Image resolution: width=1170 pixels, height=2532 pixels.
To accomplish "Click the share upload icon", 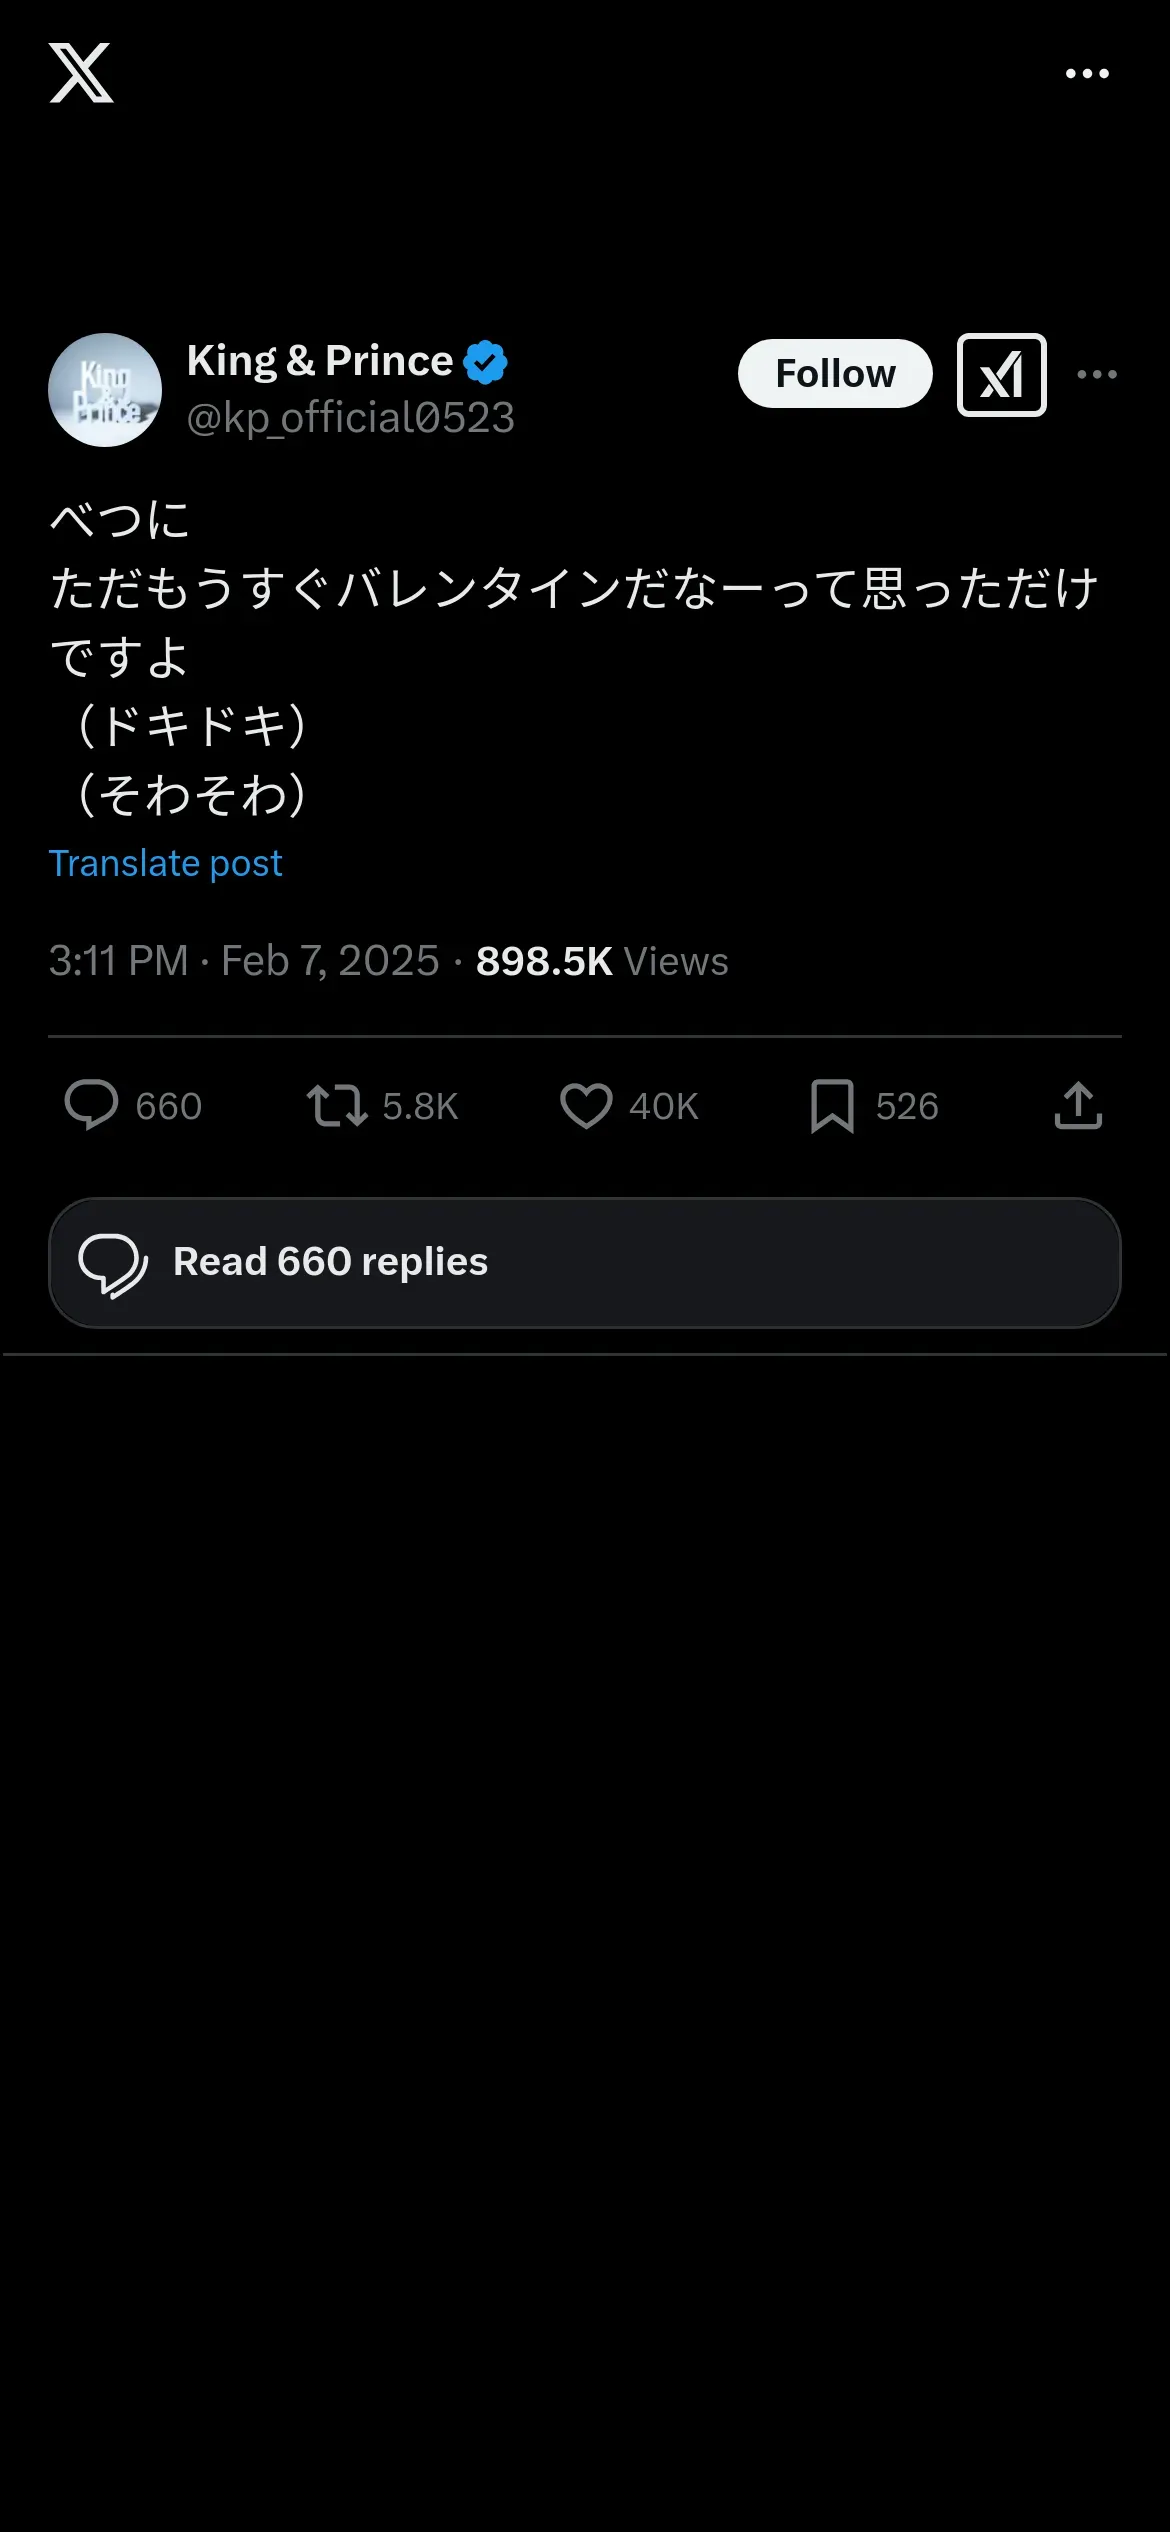I will (x=1078, y=1106).
